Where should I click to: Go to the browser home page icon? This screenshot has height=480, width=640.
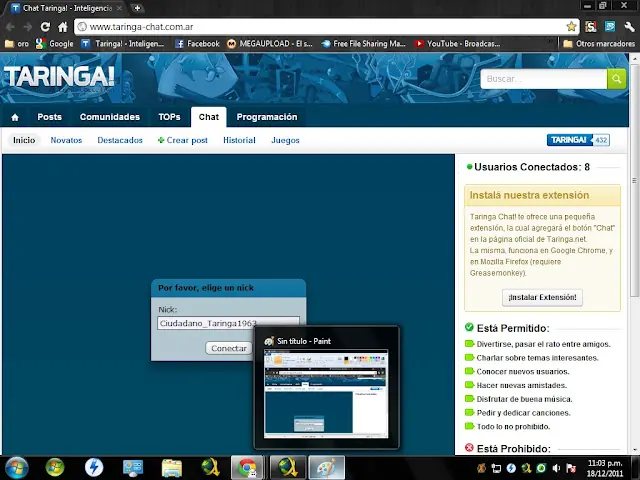pyautogui.click(x=62, y=27)
